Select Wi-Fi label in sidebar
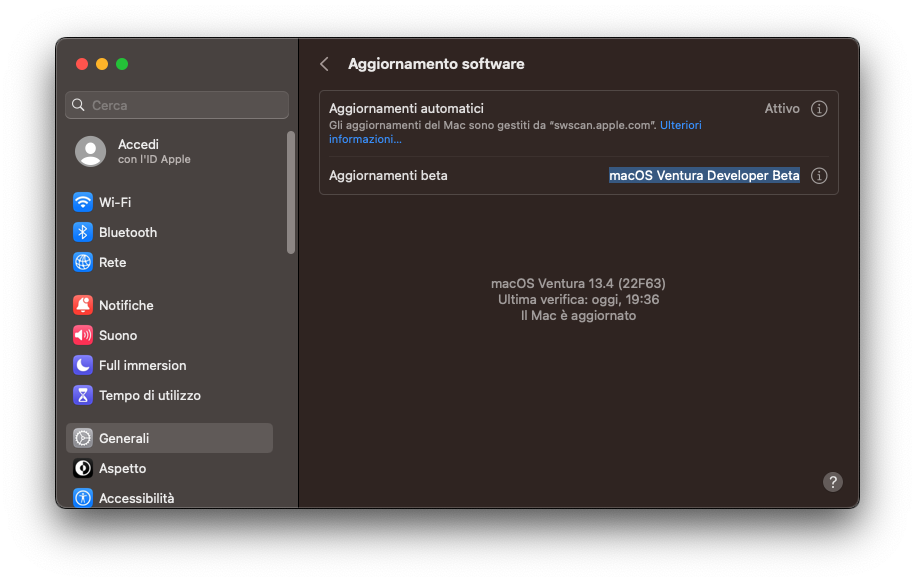The width and height of the screenshot is (915, 582). (115, 203)
